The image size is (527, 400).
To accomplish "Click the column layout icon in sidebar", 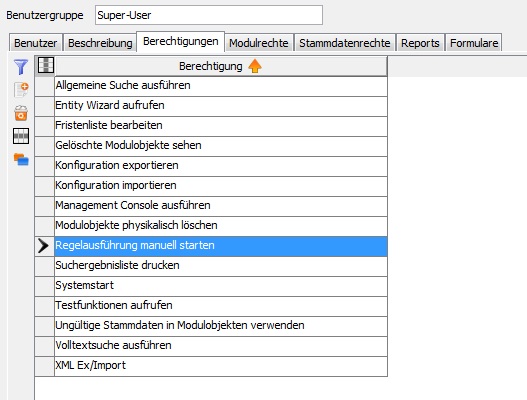I will point(21,136).
